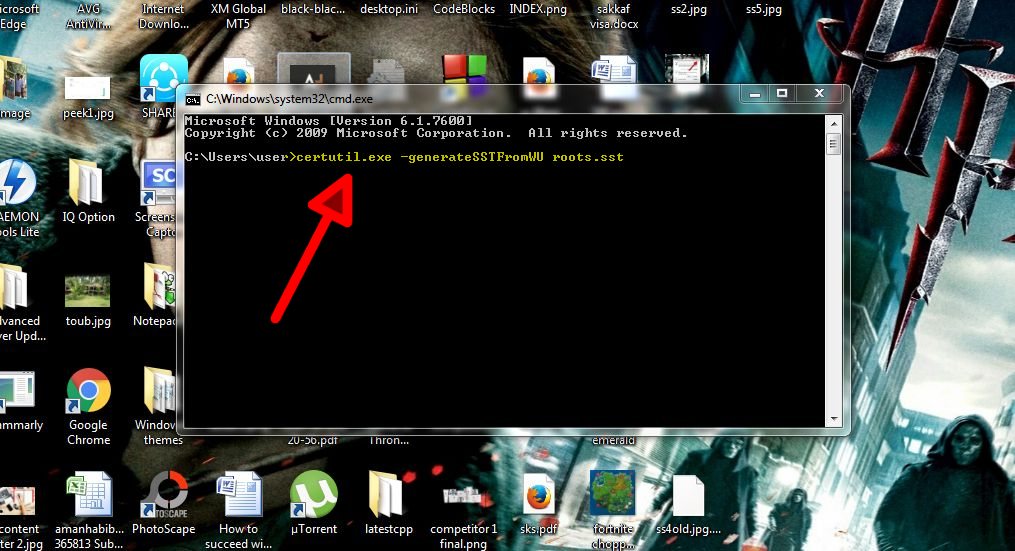Click the cmd.exe window title text

point(289,99)
